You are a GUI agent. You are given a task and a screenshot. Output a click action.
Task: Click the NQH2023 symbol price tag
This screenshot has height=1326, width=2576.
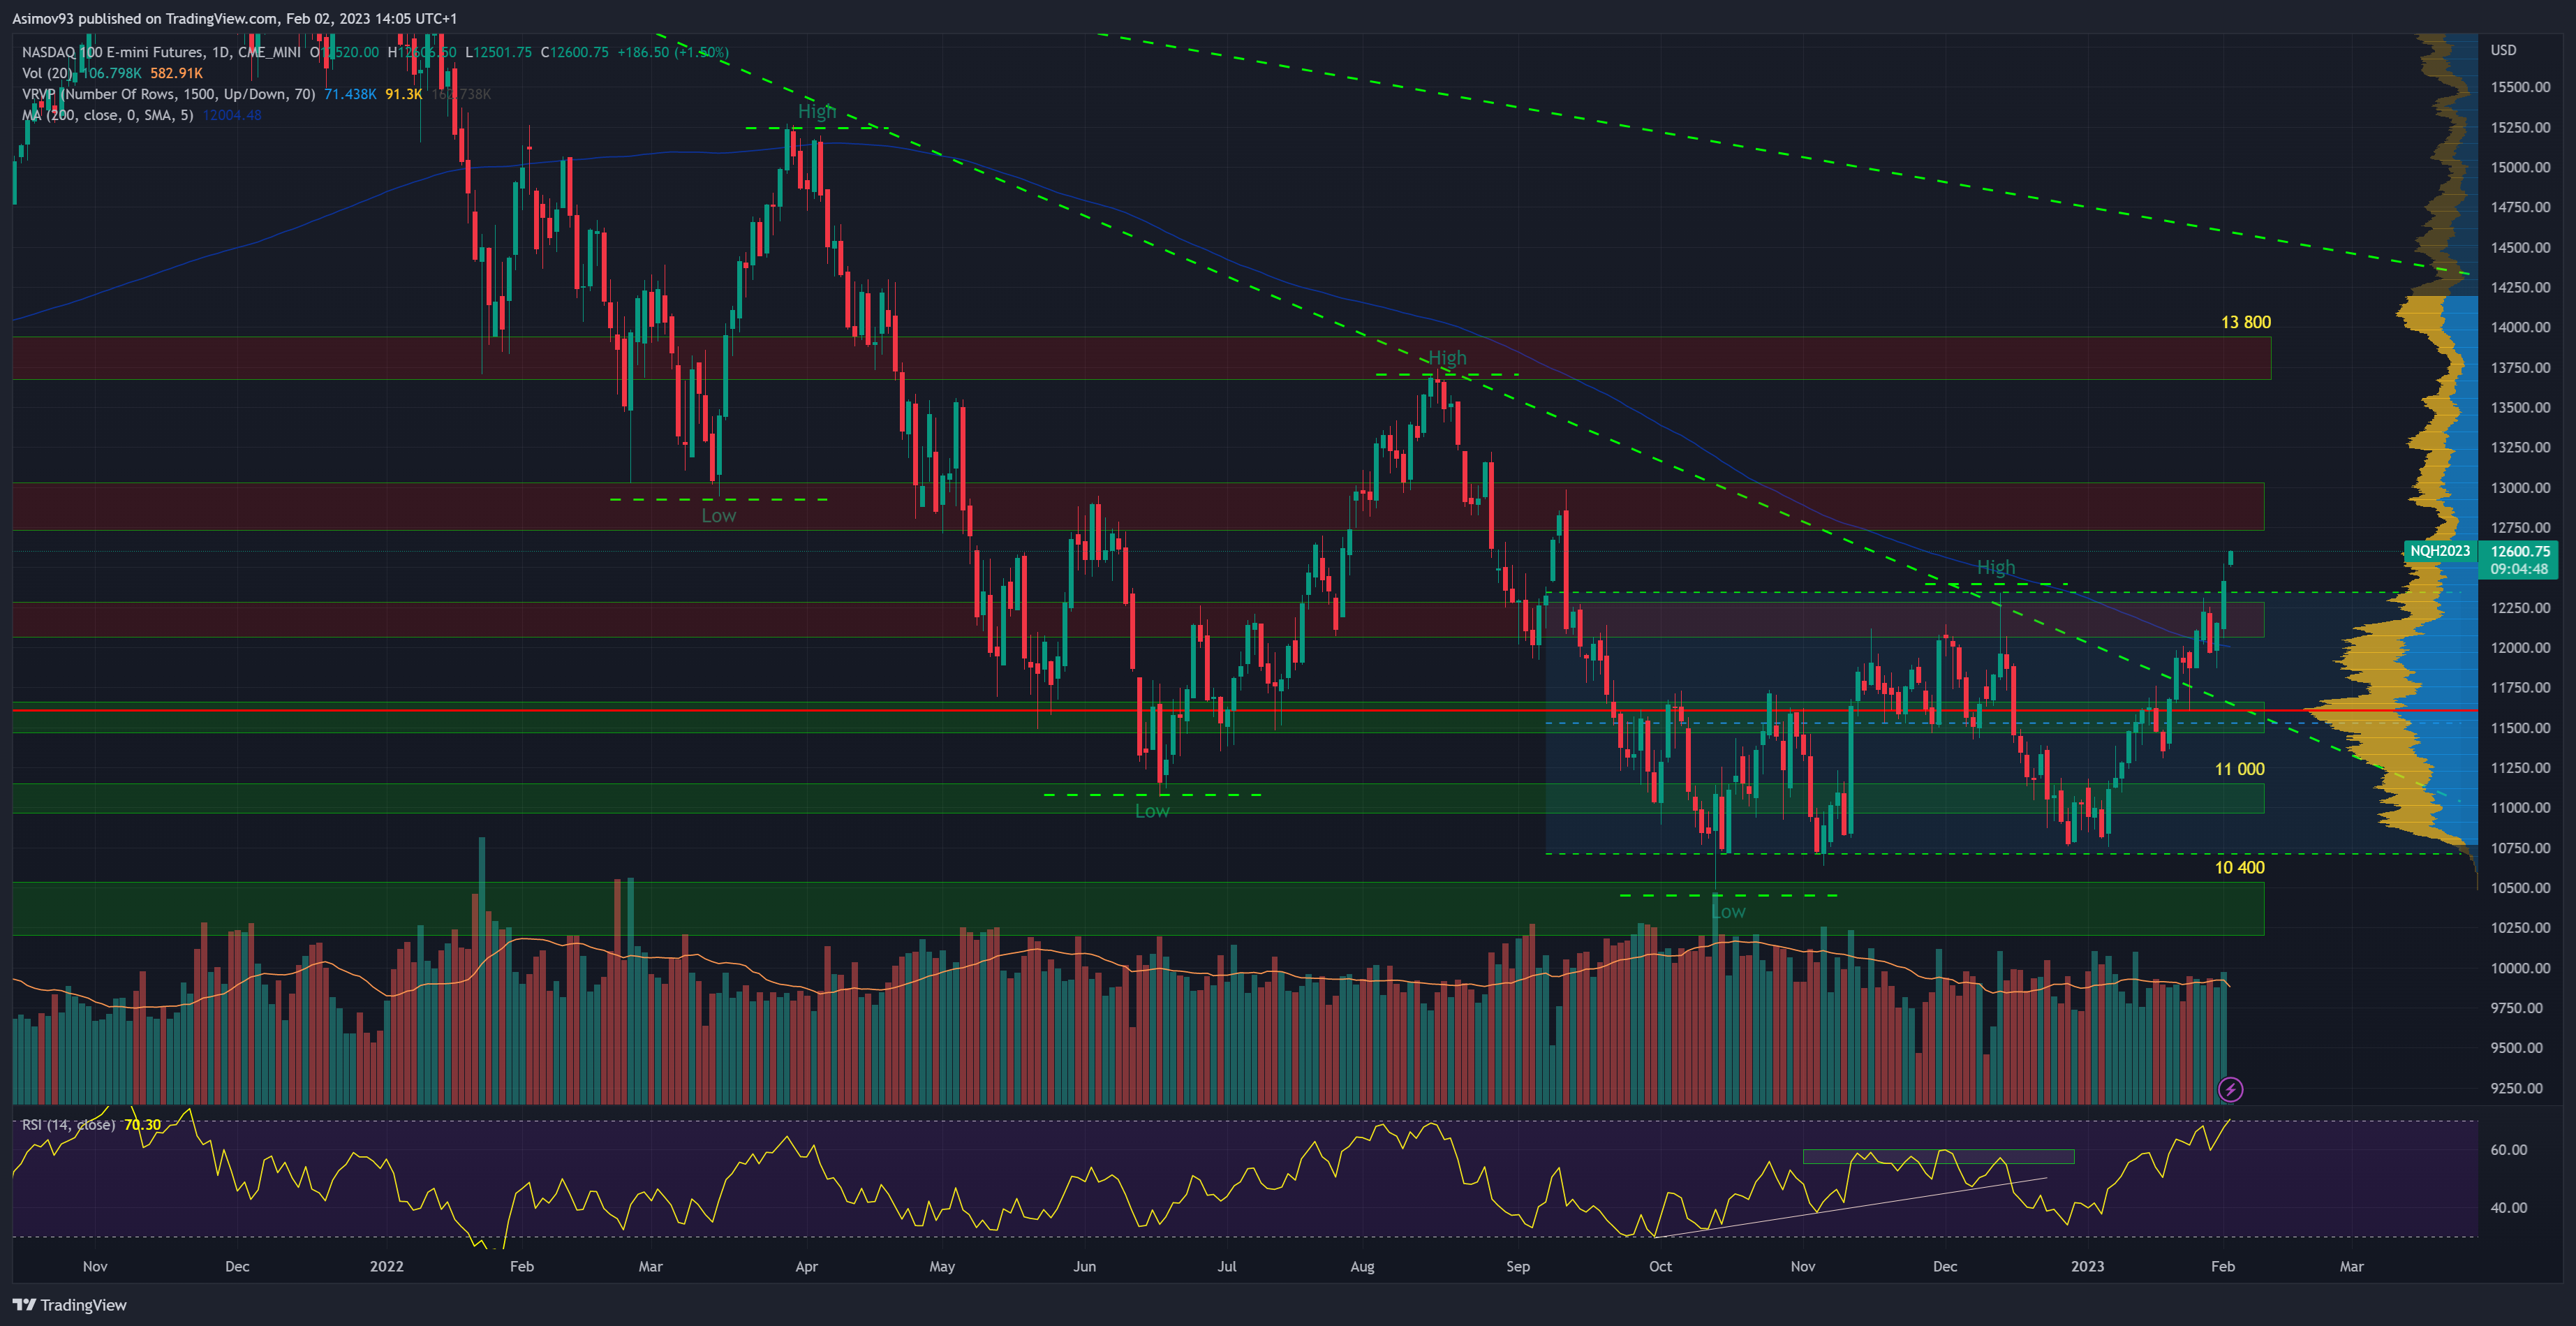pos(2439,551)
